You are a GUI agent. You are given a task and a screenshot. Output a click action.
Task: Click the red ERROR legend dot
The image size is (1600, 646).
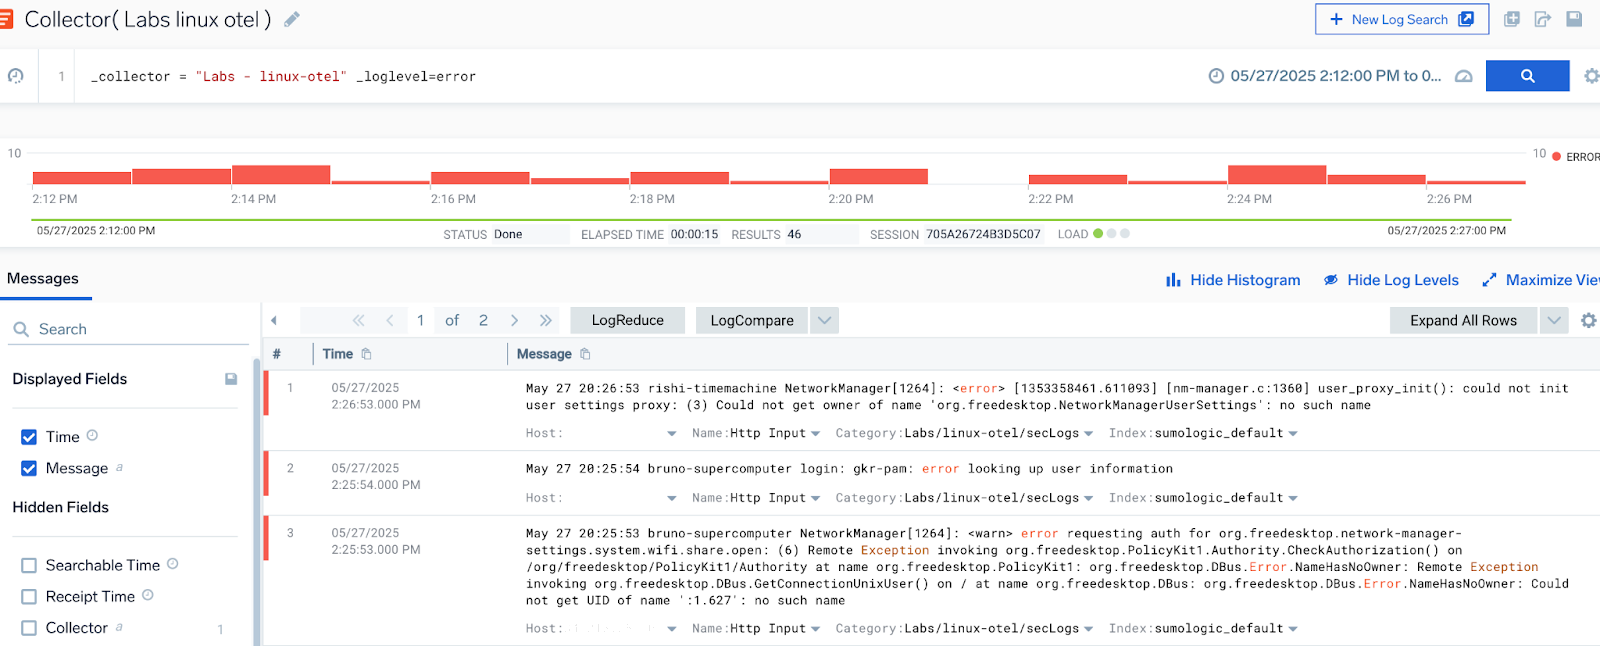[x=1556, y=157]
